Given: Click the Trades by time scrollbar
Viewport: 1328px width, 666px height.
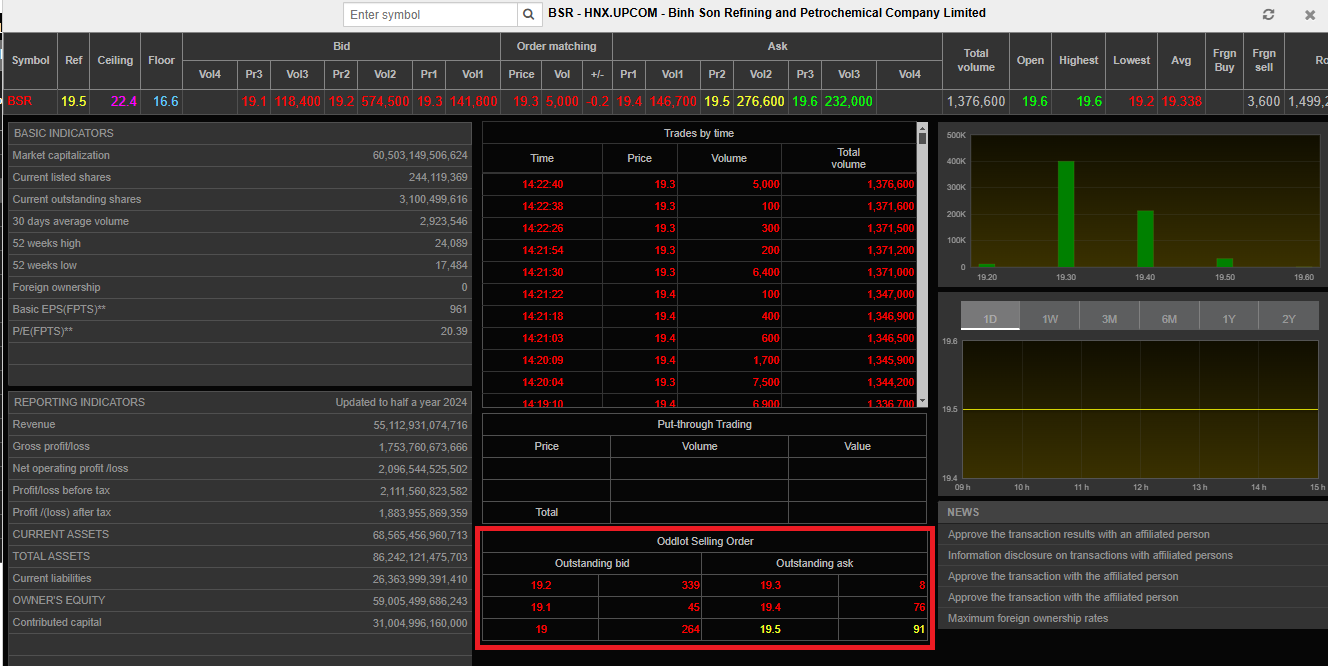Looking at the screenshot, I should click(x=922, y=265).
